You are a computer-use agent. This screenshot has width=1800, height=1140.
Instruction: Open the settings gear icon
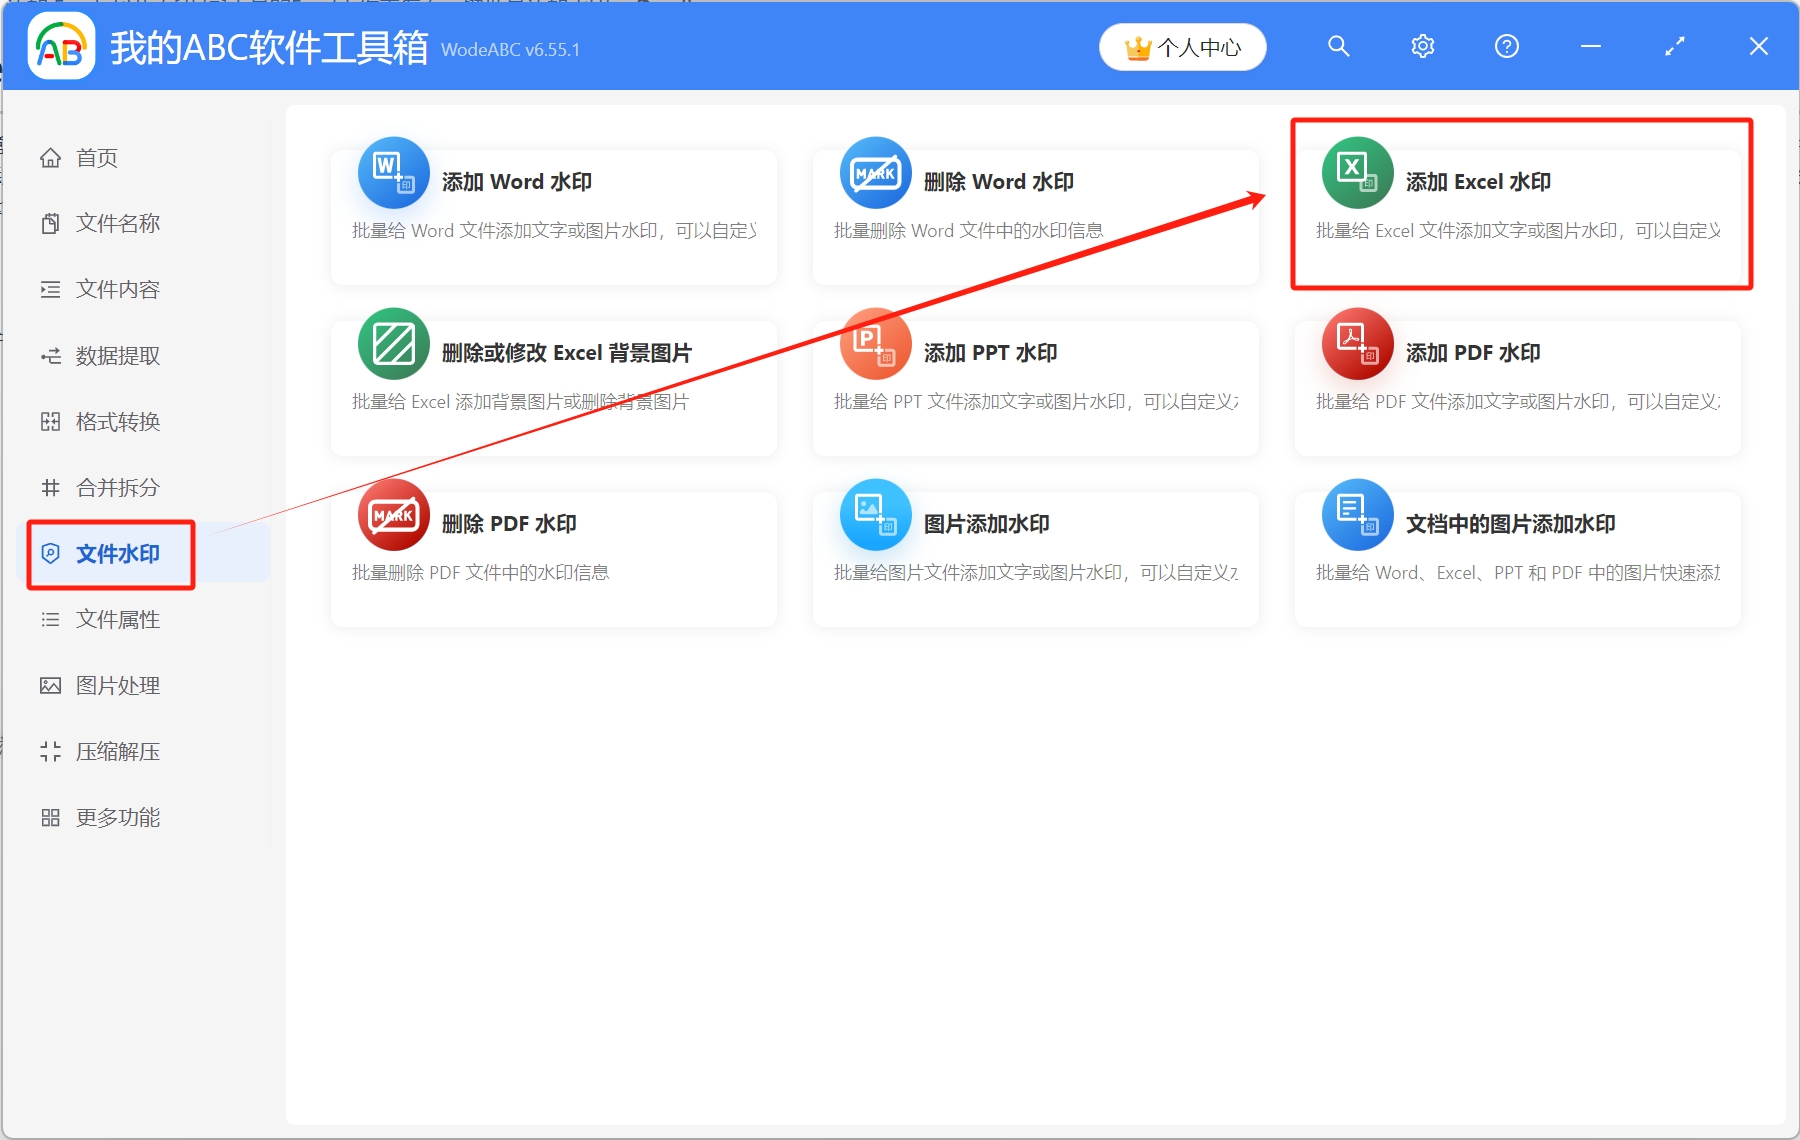(1422, 46)
